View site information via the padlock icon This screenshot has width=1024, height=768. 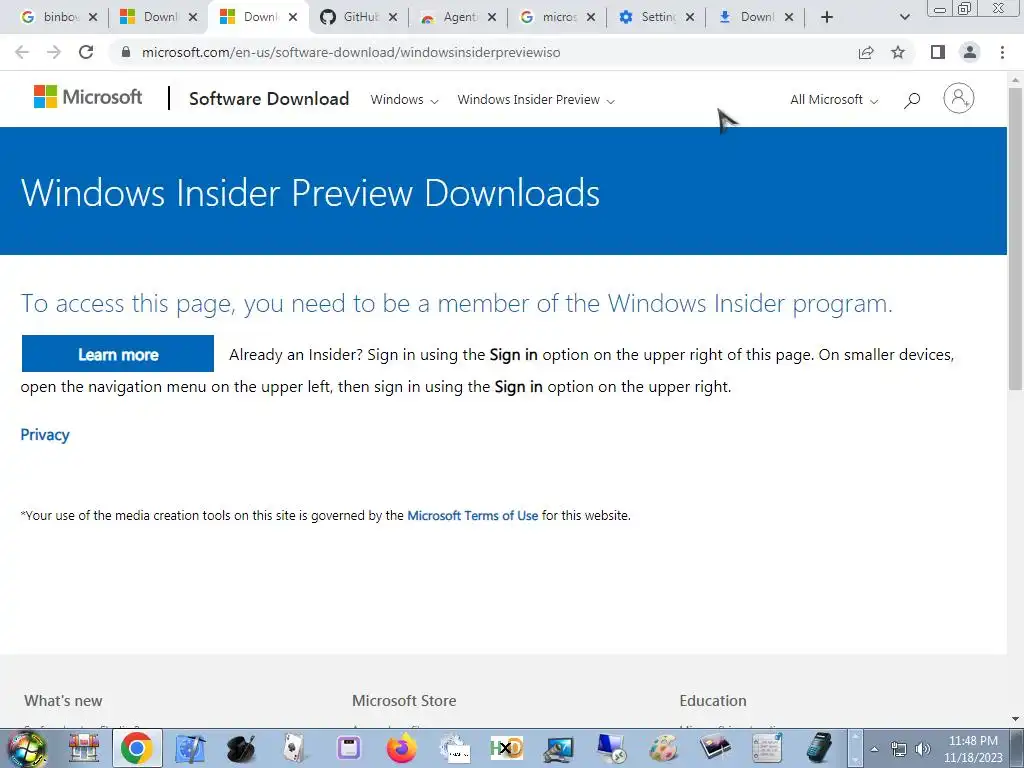[x=126, y=52]
